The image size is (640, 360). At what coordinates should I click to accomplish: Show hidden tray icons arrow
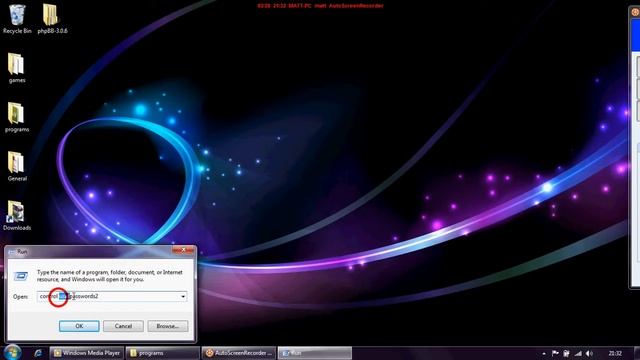click(x=544, y=353)
